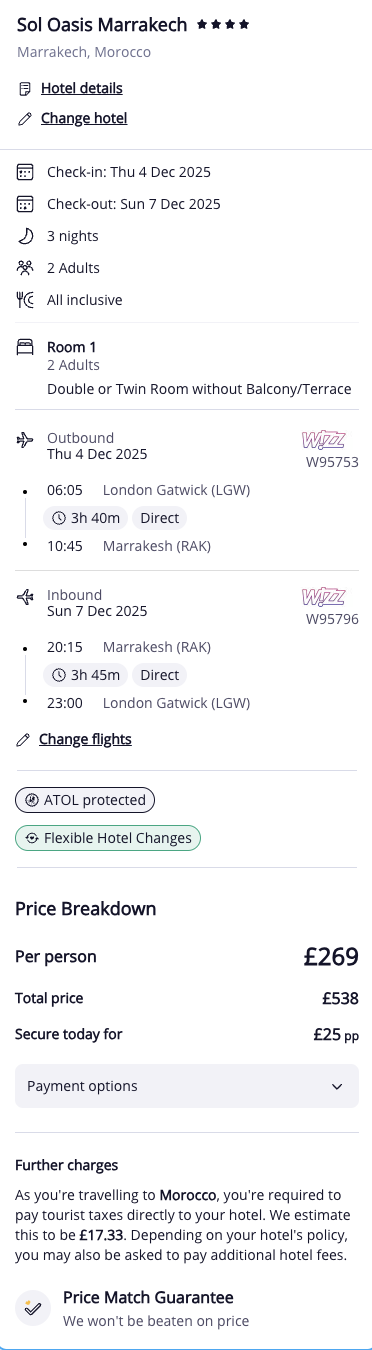Click the moon icon for 3 nights
372x1350 pixels.
[25, 236]
